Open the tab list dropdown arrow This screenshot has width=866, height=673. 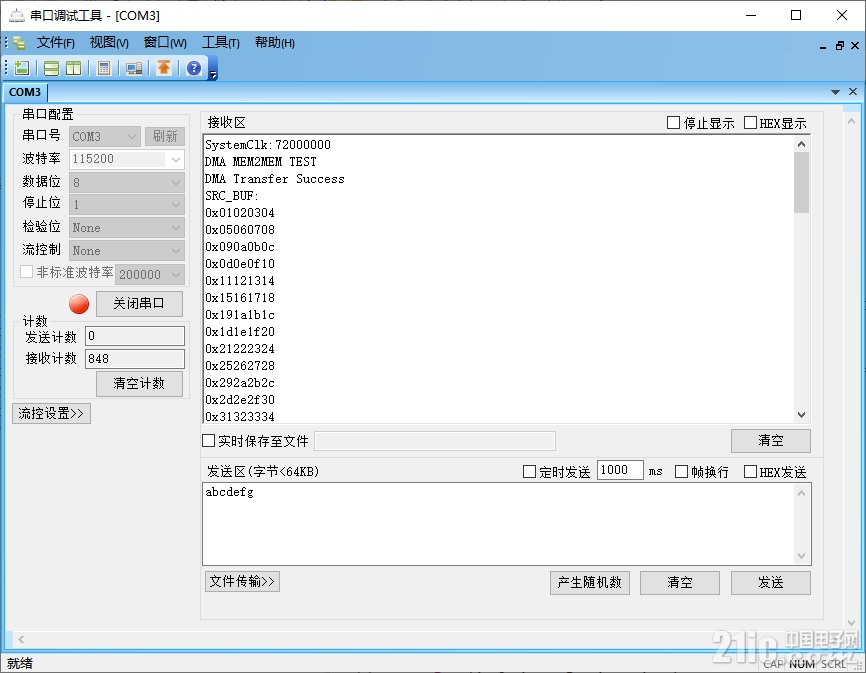click(835, 92)
